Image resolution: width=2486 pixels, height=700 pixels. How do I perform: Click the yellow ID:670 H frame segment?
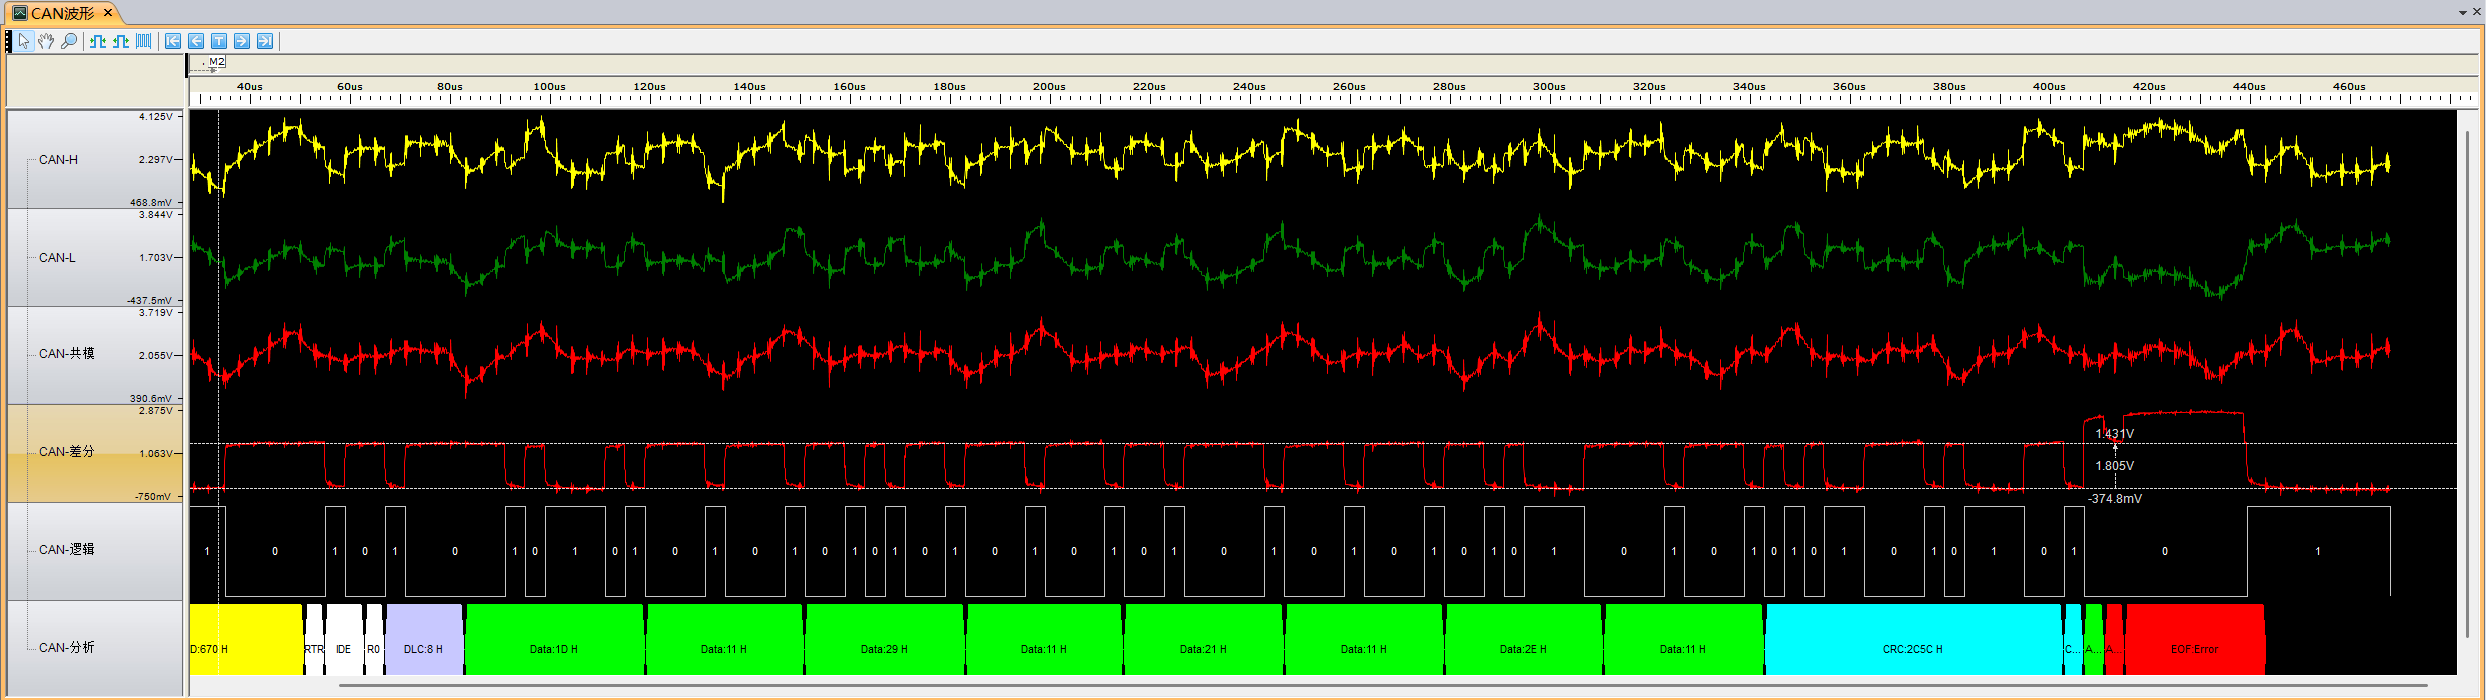(246, 640)
